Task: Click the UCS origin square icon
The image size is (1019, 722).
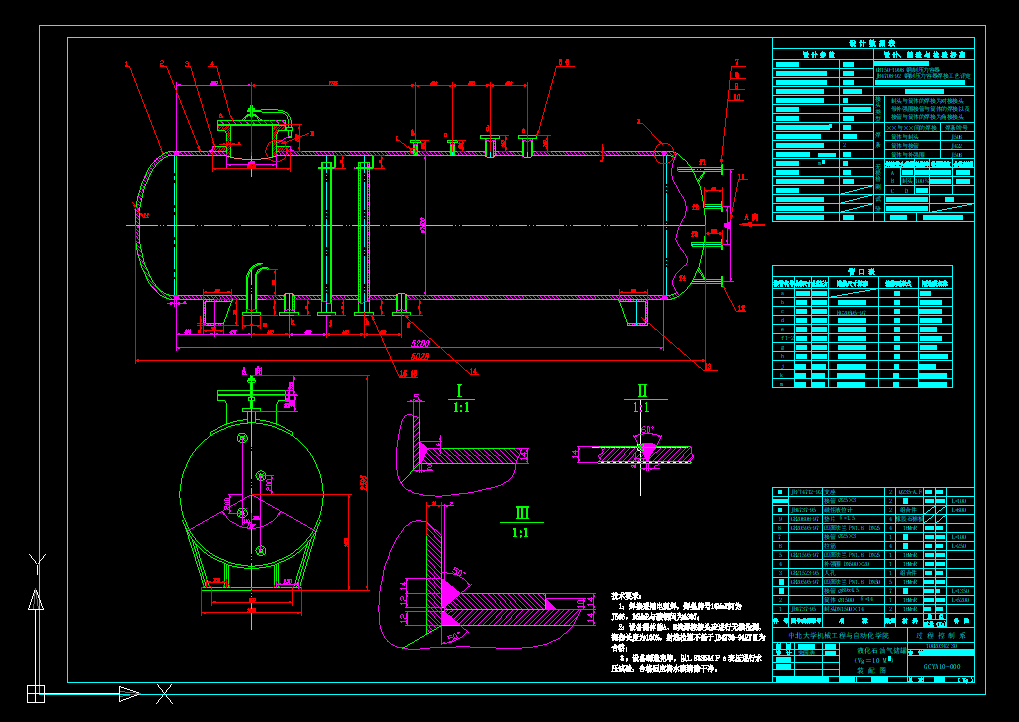Action: pyautogui.click(x=36, y=692)
